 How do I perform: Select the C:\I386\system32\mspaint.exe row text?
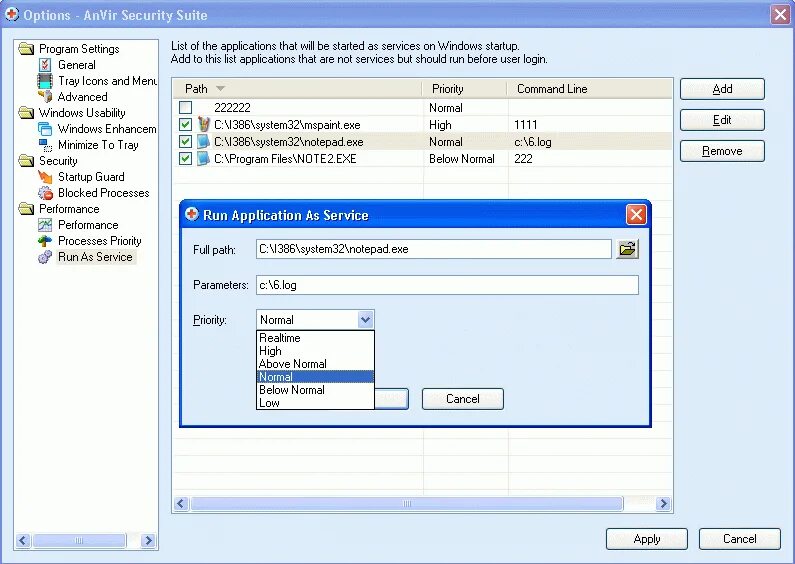point(287,125)
